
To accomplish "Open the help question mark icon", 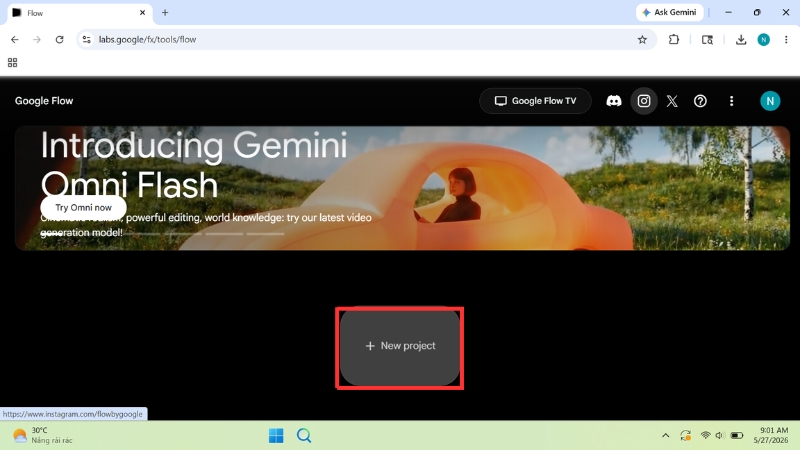I will tap(700, 101).
